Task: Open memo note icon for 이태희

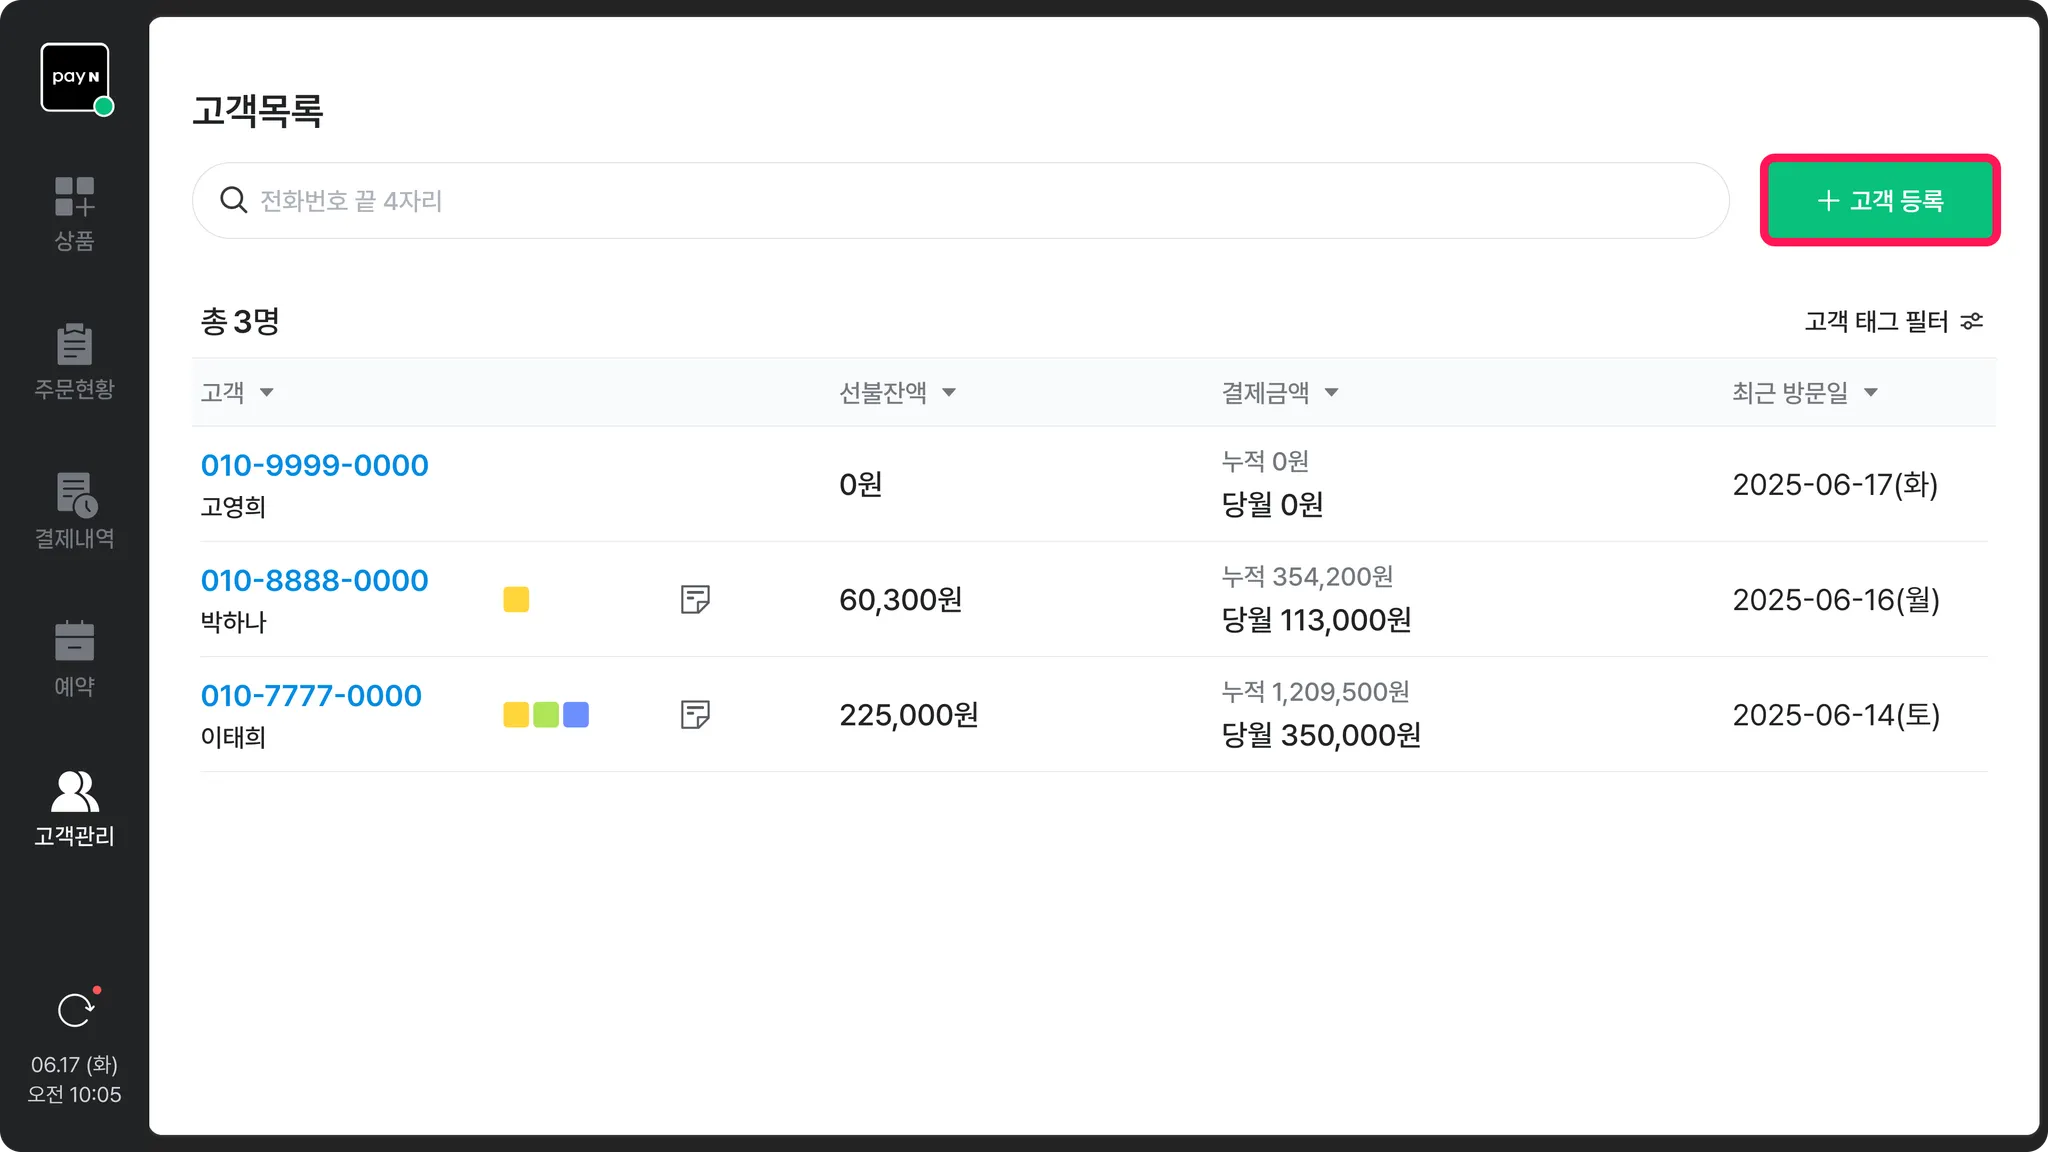Action: (695, 714)
